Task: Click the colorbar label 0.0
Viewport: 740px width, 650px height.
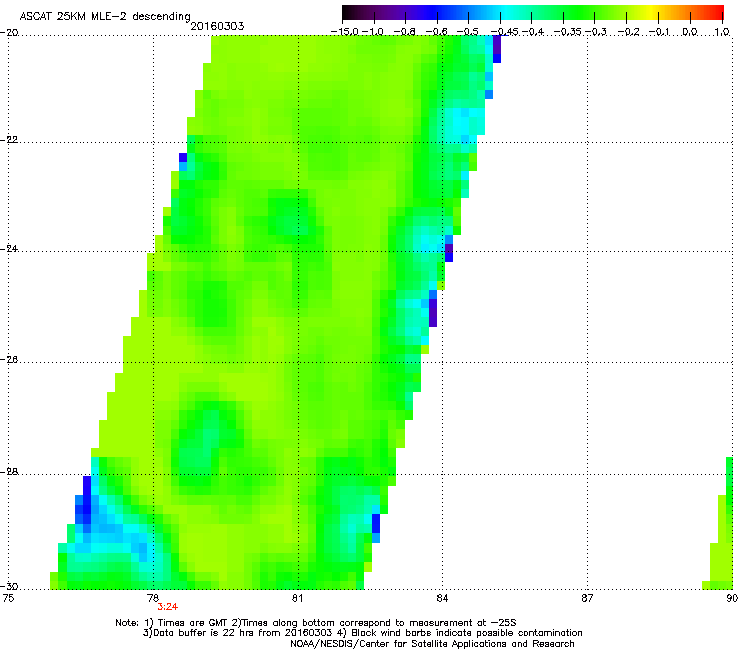Action: (690, 32)
